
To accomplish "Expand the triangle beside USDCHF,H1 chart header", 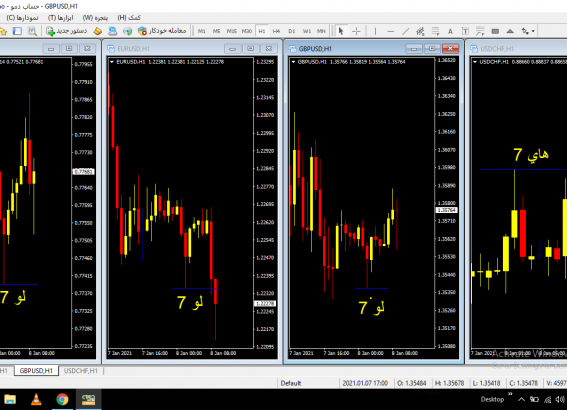I will [x=475, y=62].
